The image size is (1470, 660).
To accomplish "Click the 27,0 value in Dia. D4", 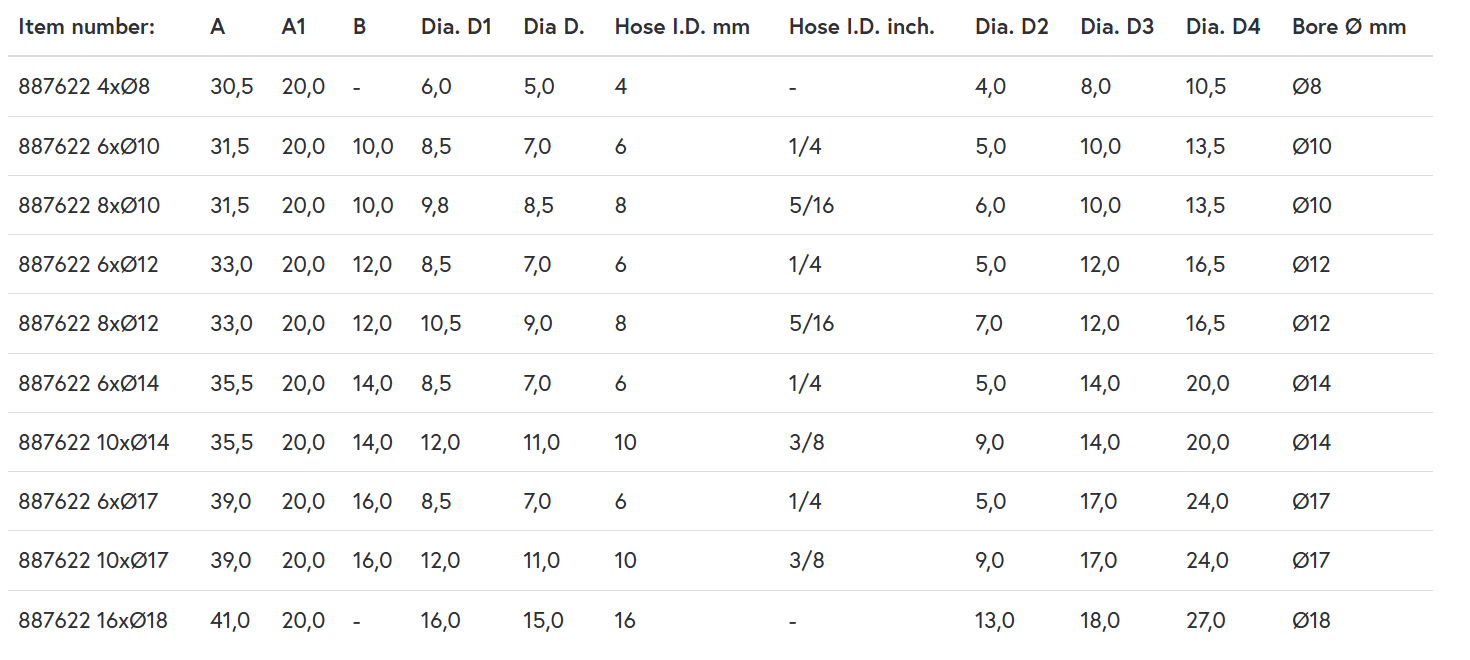I will pyautogui.click(x=1206, y=621).
